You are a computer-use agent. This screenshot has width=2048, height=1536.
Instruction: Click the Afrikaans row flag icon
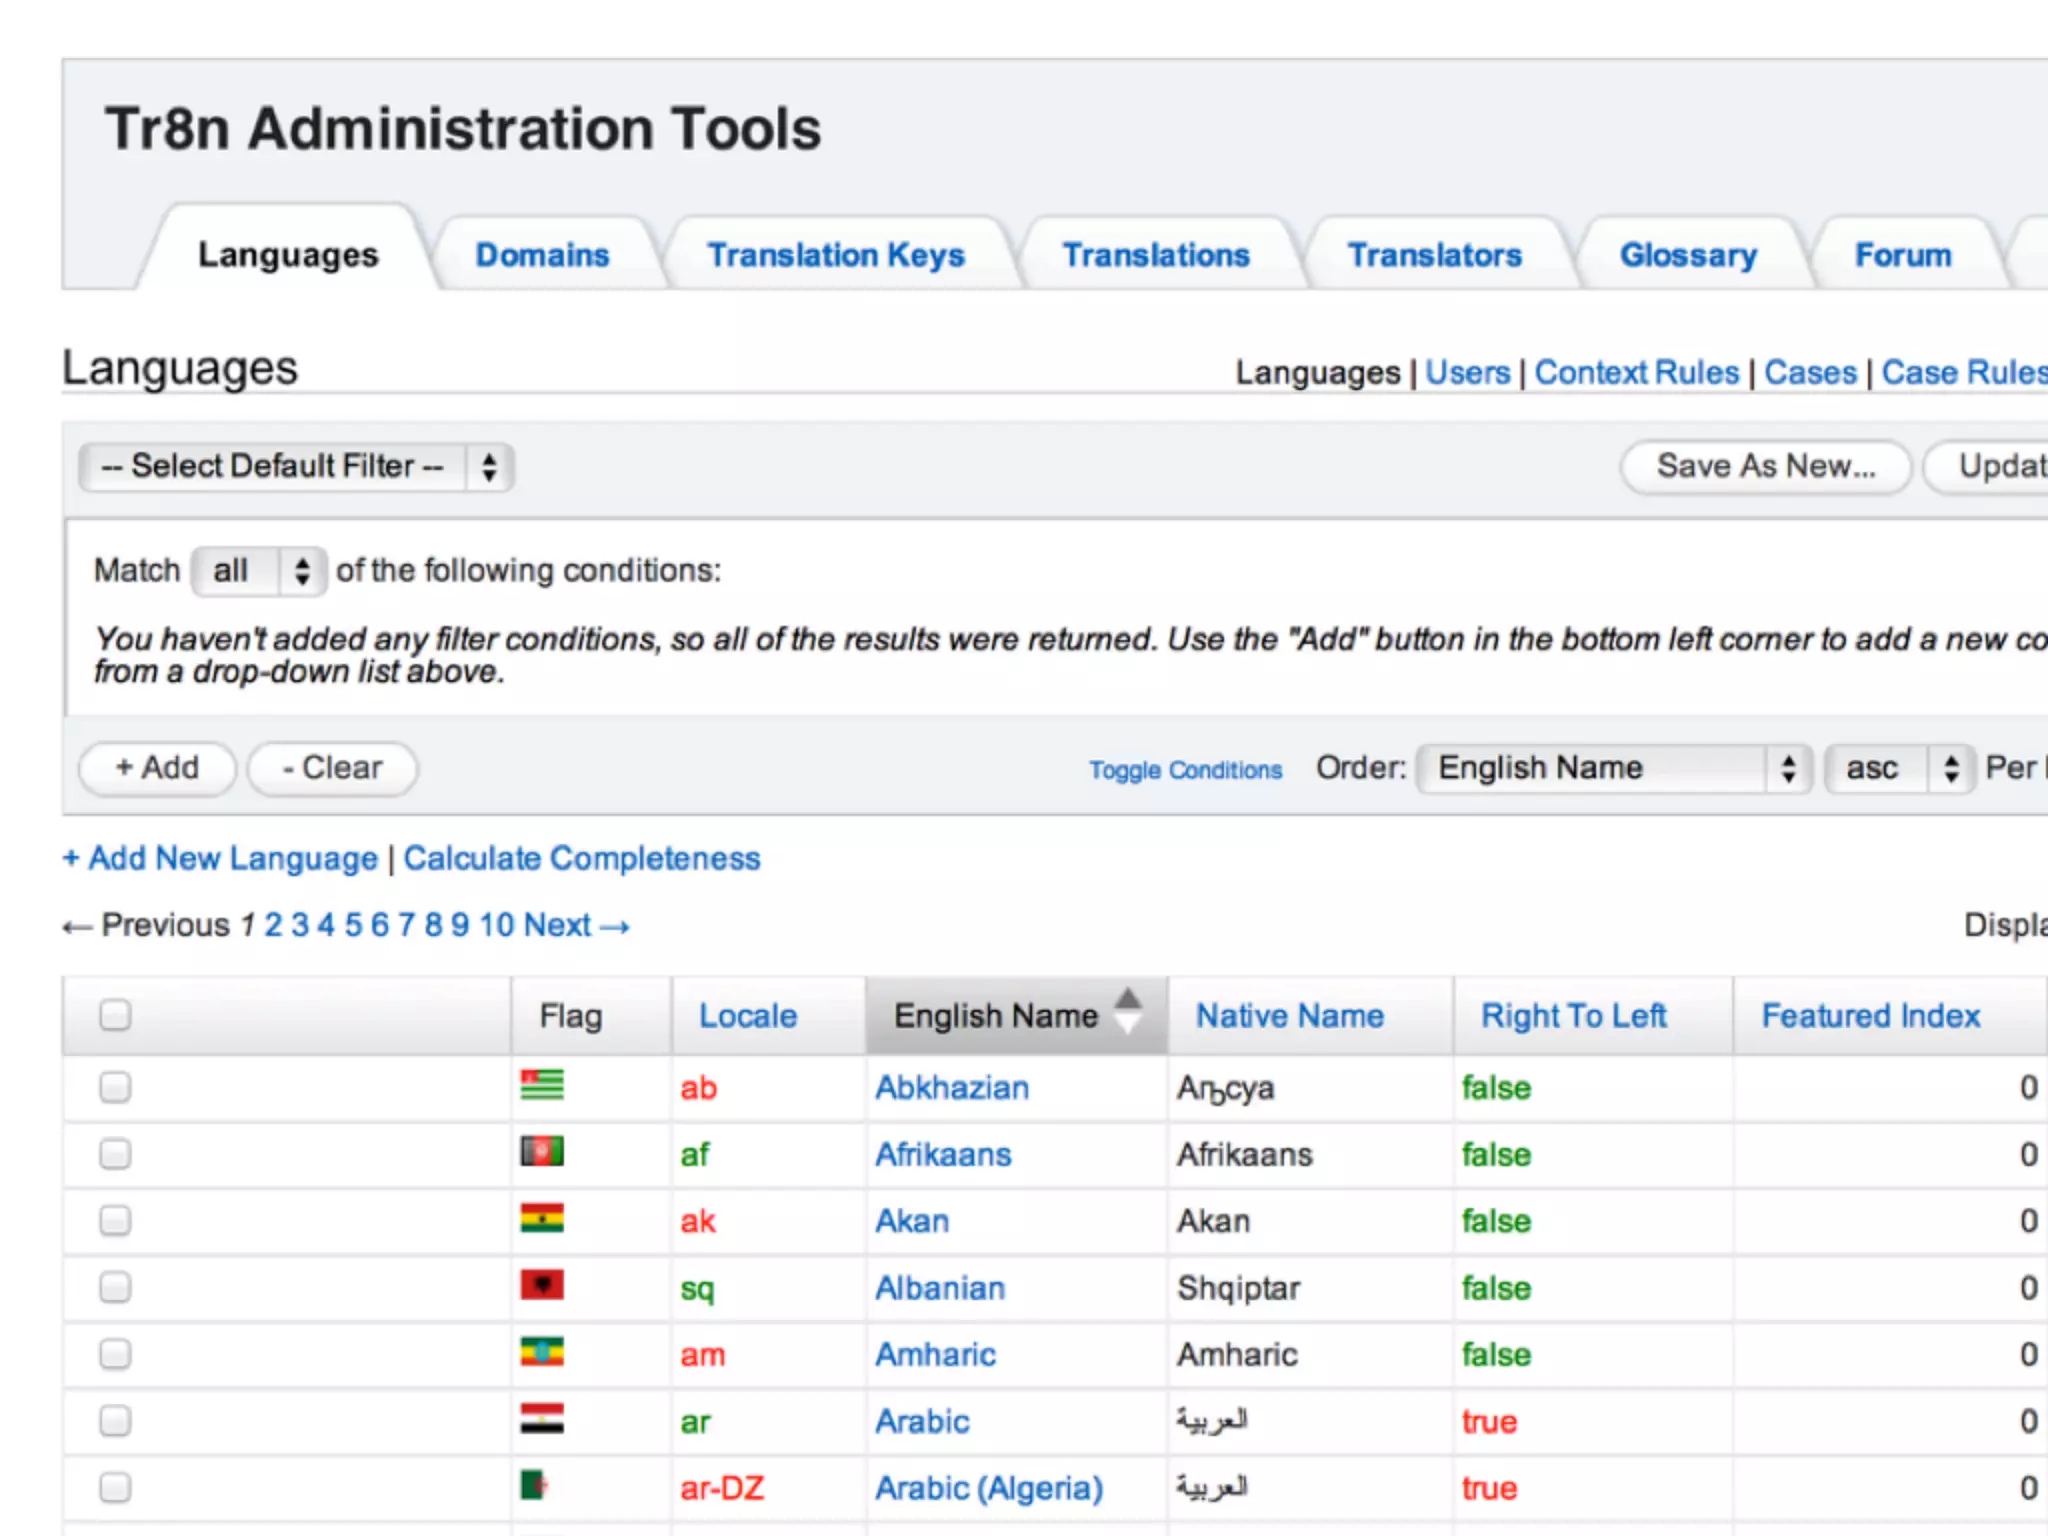click(x=542, y=1152)
